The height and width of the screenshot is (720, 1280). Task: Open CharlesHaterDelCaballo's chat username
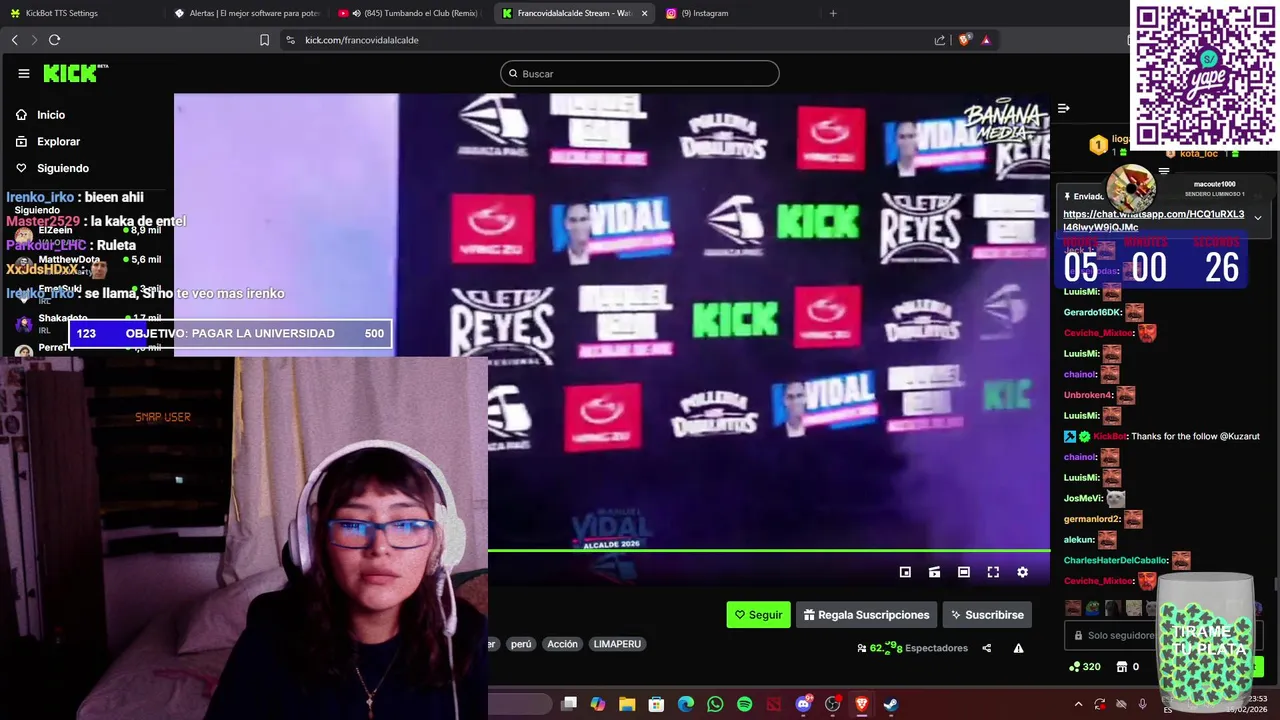pos(1115,560)
